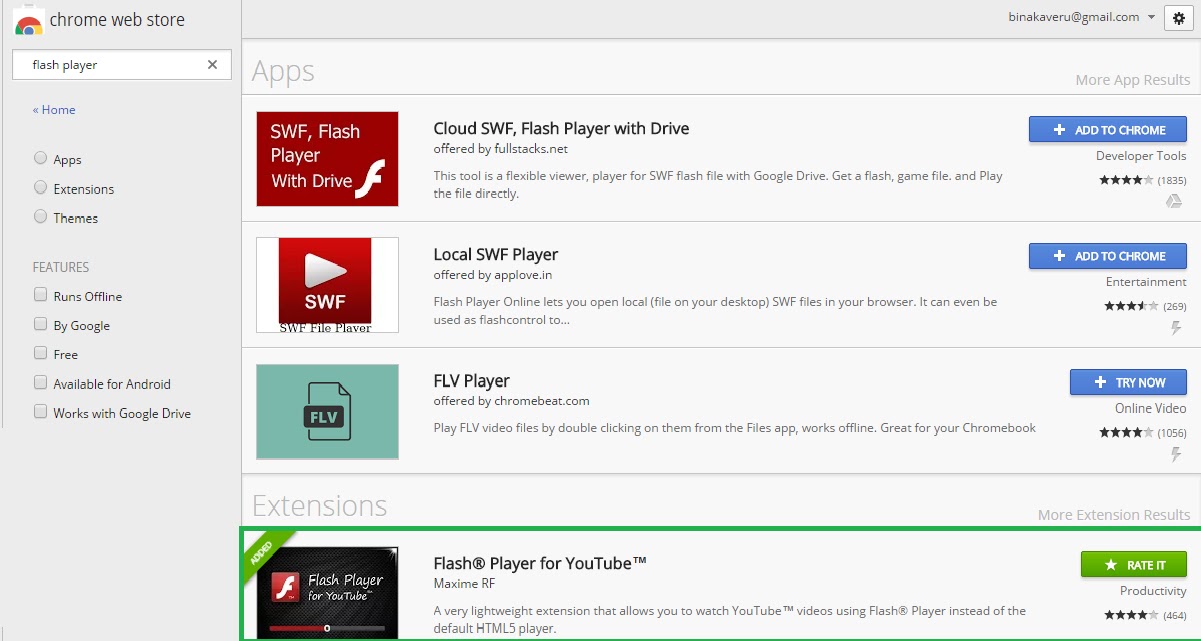Viewport: 1201px width, 641px height.
Task: Open More App Results link
Action: [1133, 80]
